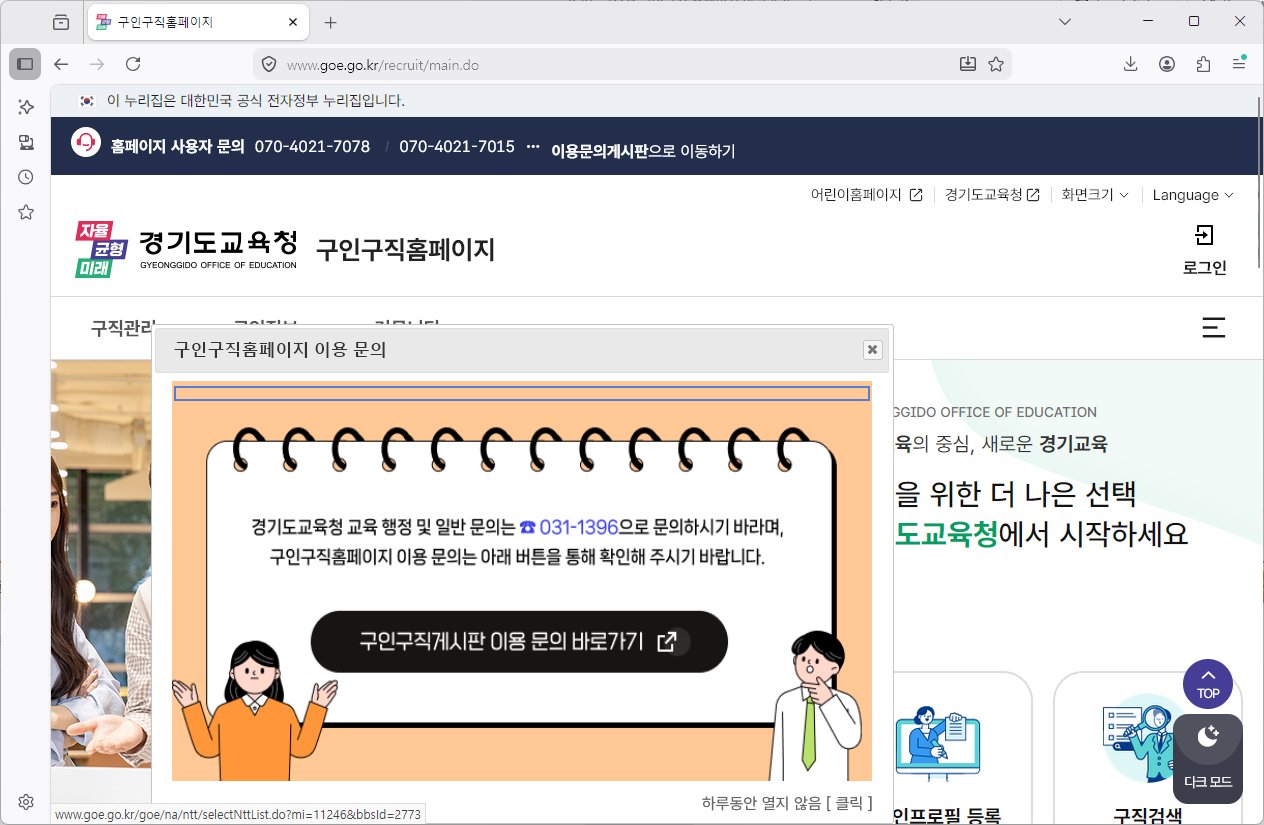The width and height of the screenshot is (1264, 825).
Task: Click 하루동안 열지 않음 [ 클릭 ] link
Action: tap(787, 803)
